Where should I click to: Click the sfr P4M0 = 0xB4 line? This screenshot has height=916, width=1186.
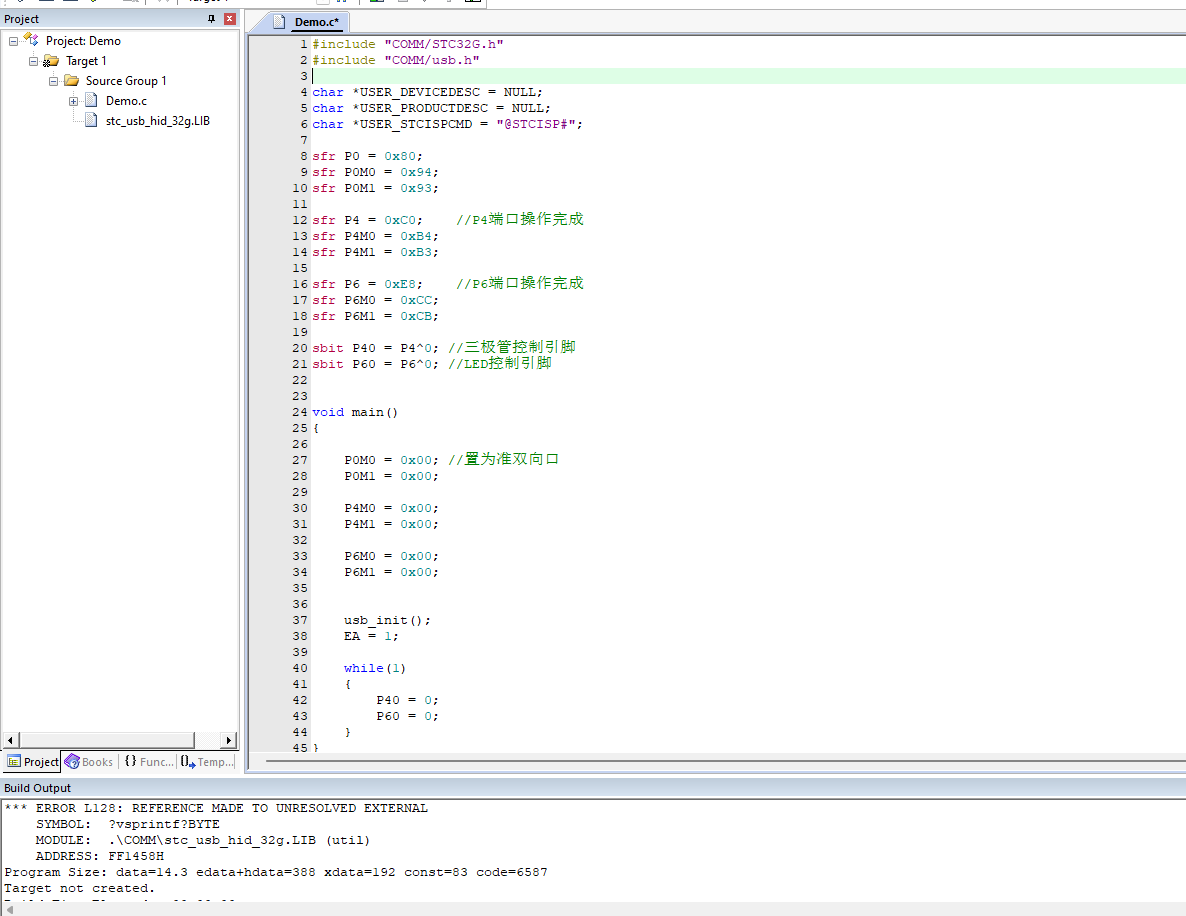375,236
